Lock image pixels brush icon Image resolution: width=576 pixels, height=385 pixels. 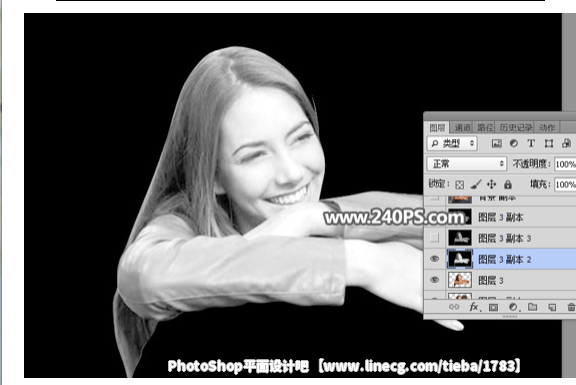coord(476,184)
